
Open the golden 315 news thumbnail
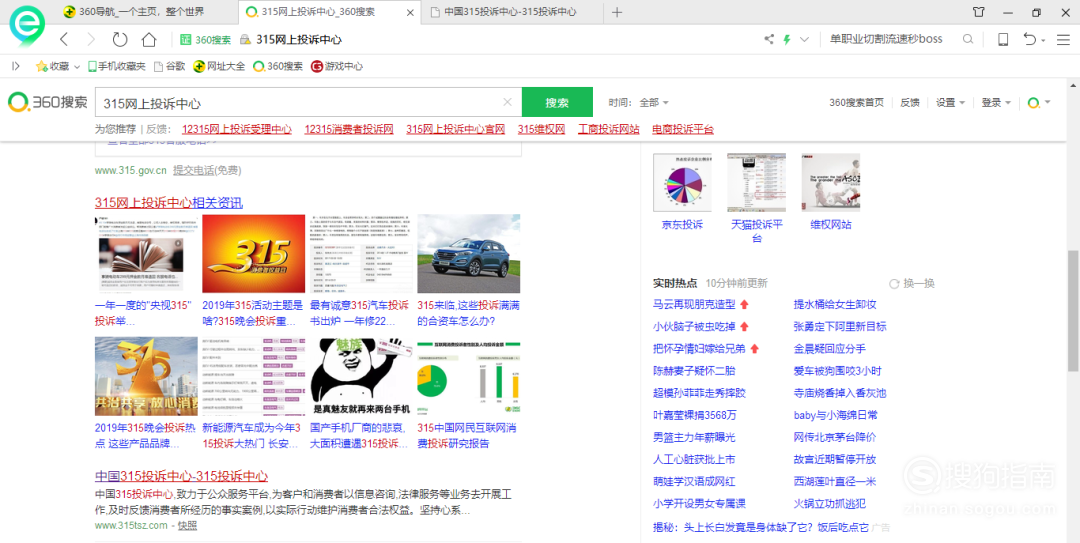point(253,254)
